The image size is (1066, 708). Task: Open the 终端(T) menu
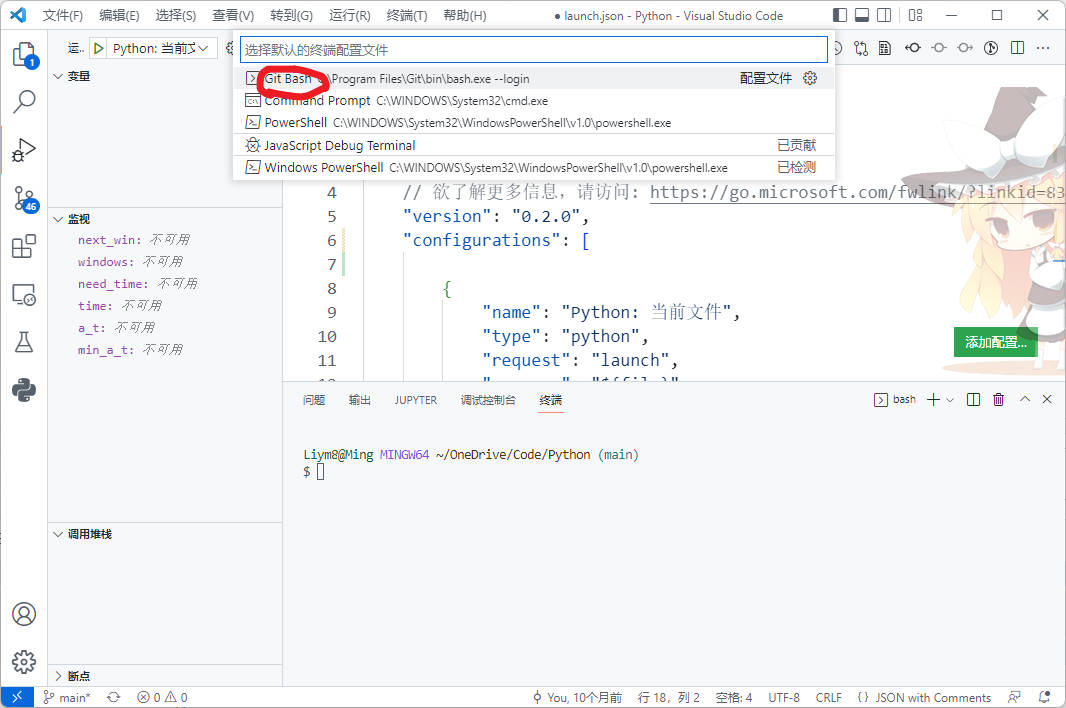click(407, 16)
